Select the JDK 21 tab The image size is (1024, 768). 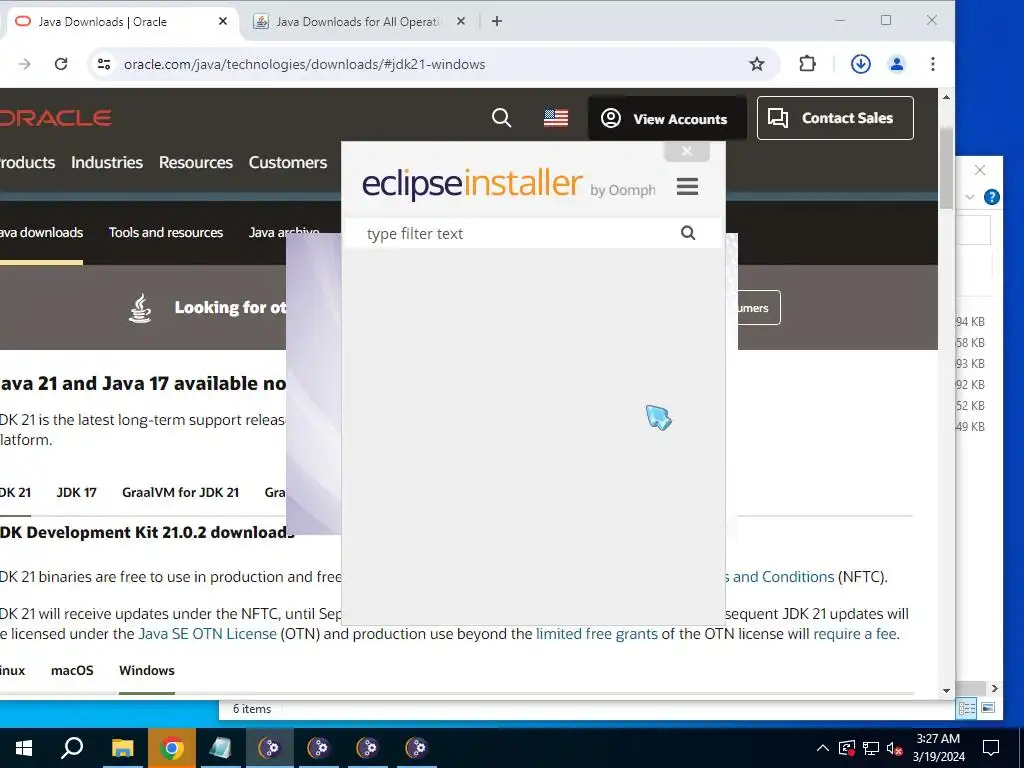click(15, 492)
